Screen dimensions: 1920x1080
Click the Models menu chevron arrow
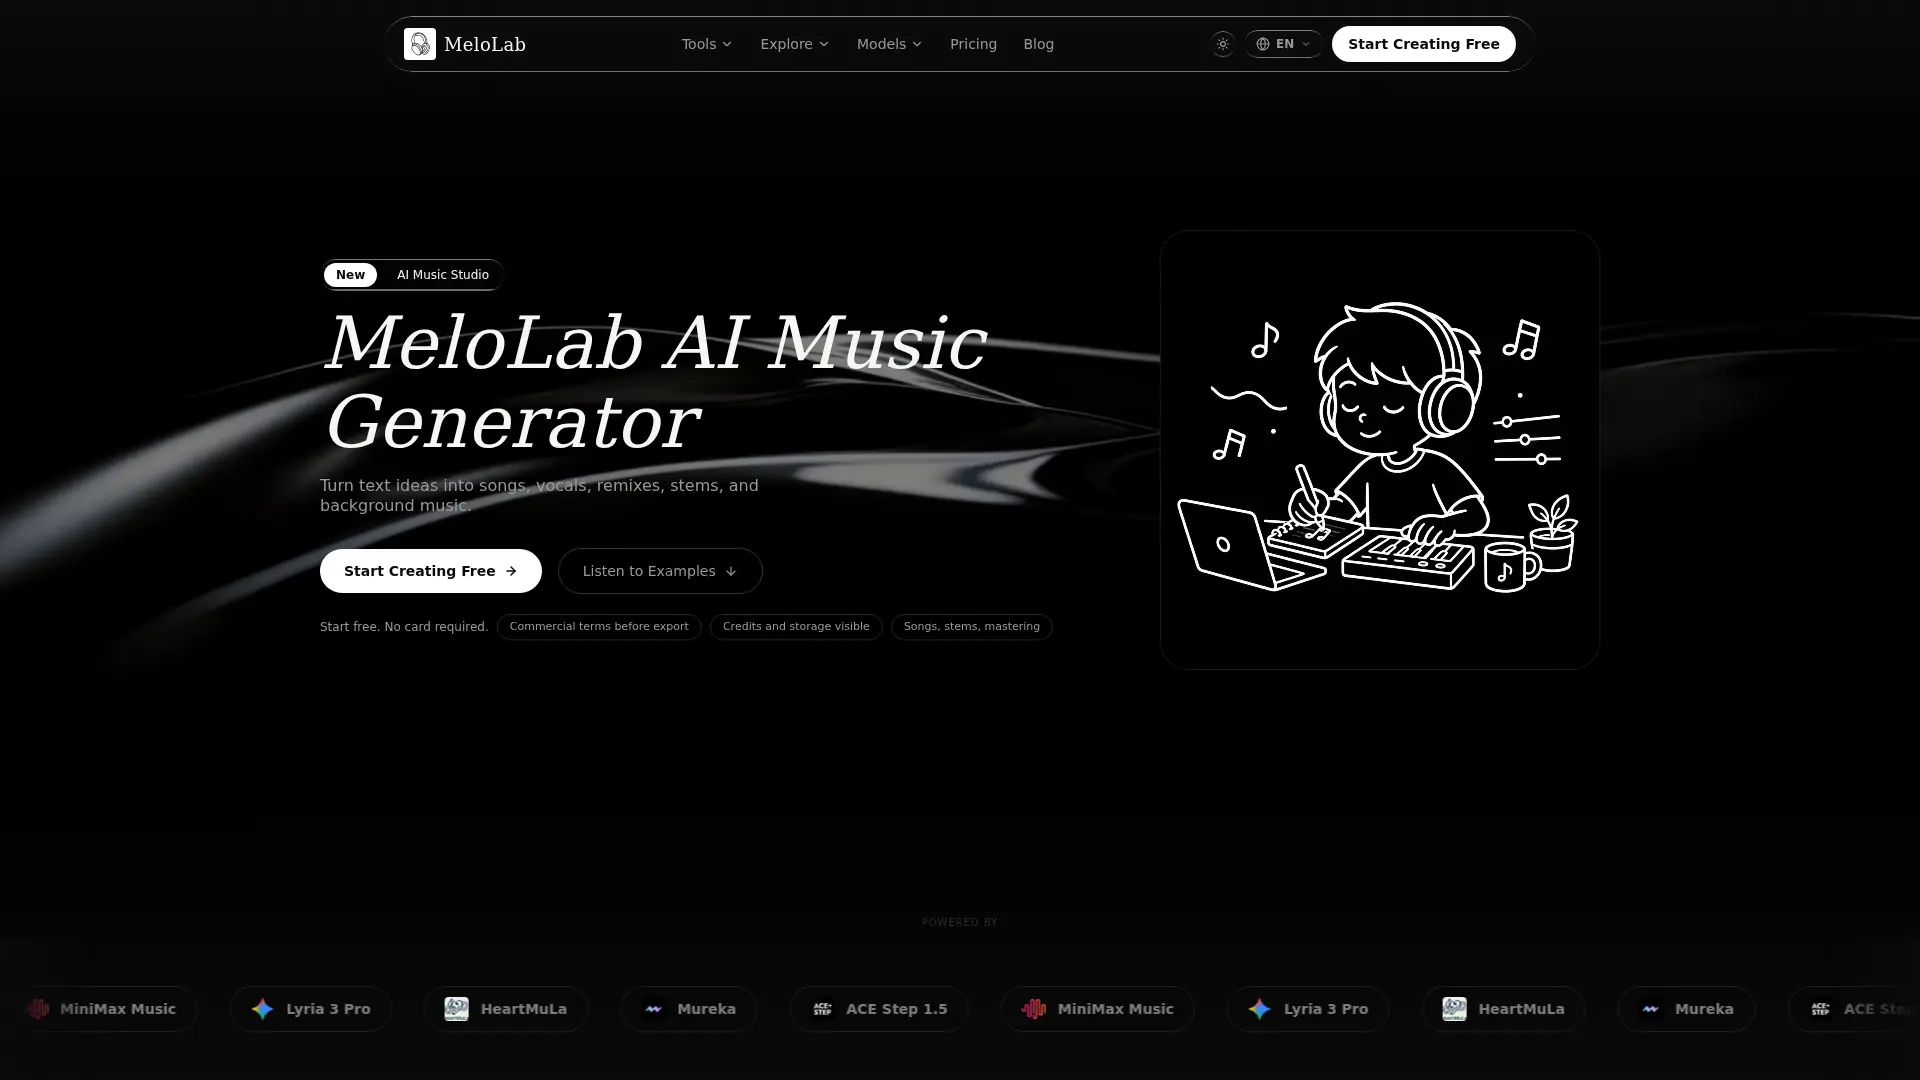[917, 44]
